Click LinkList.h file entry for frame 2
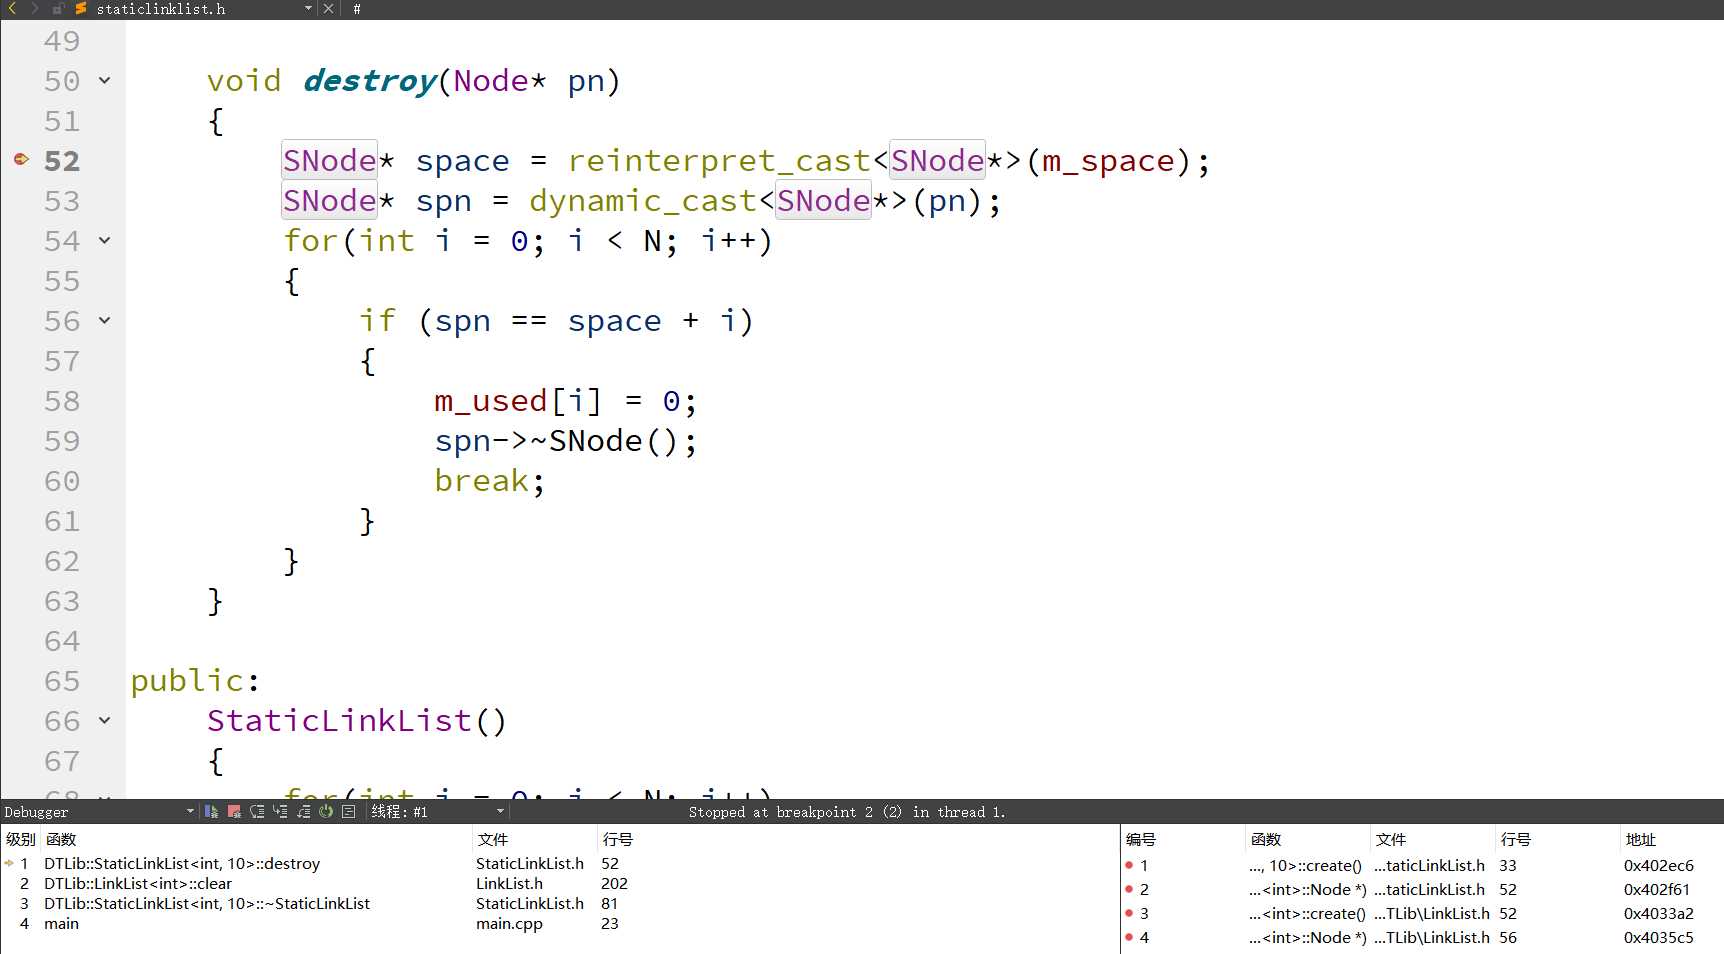The image size is (1724, 954). [x=509, y=884]
